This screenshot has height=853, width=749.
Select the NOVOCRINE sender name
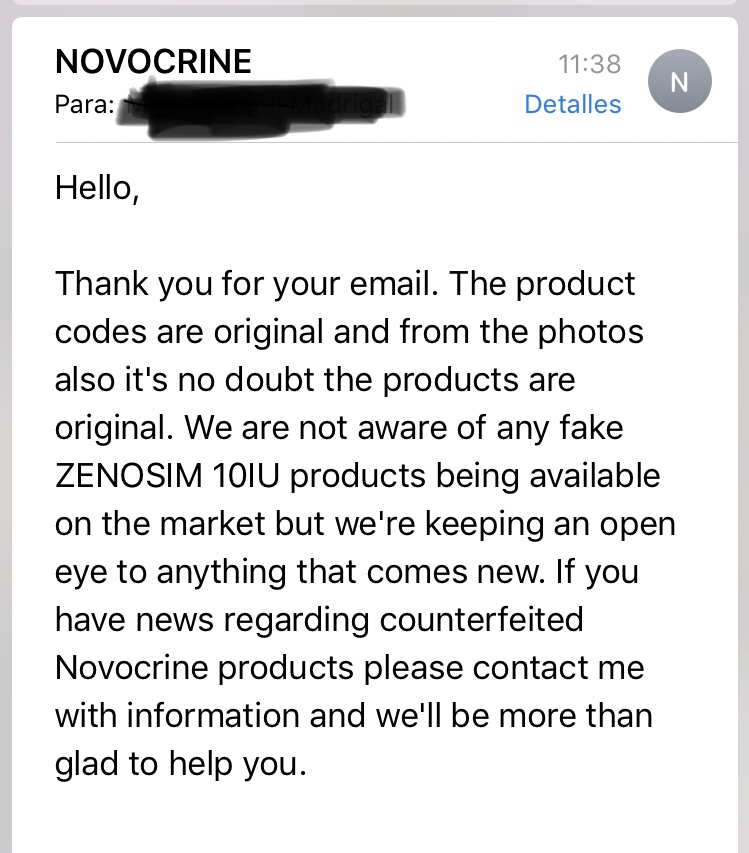tap(153, 61)
